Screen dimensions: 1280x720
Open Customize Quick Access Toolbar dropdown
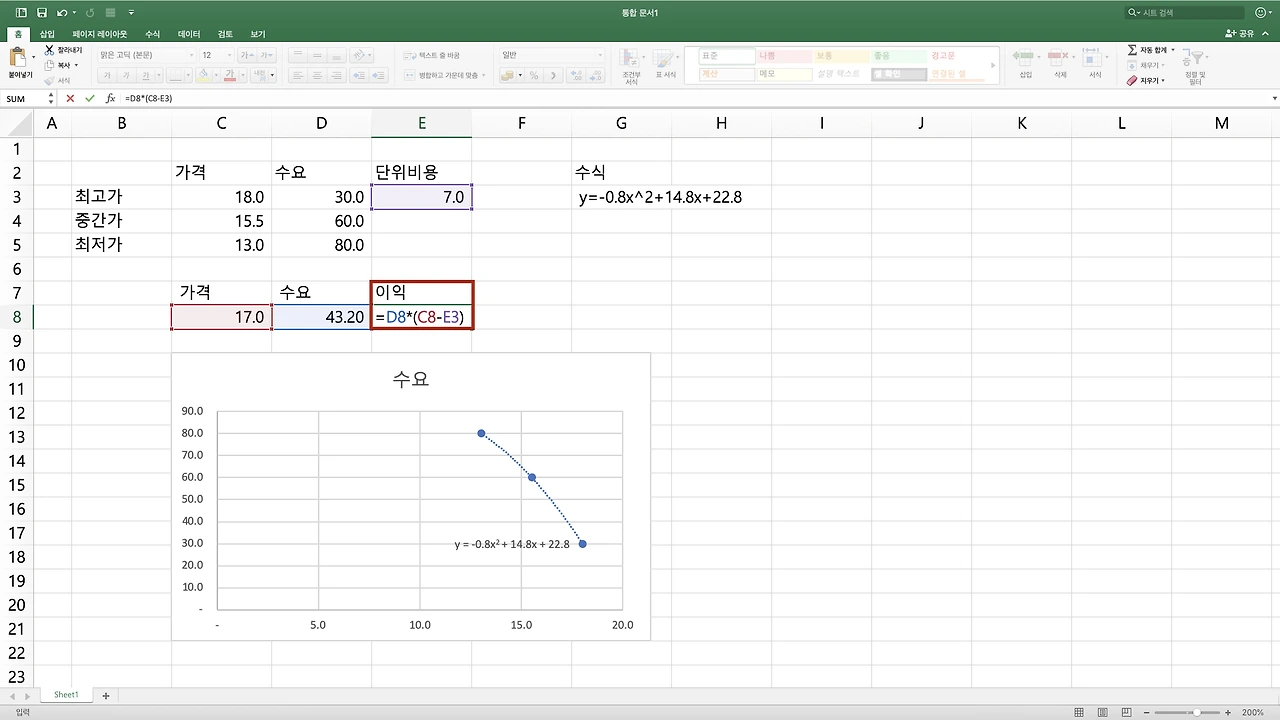[131, 13]
